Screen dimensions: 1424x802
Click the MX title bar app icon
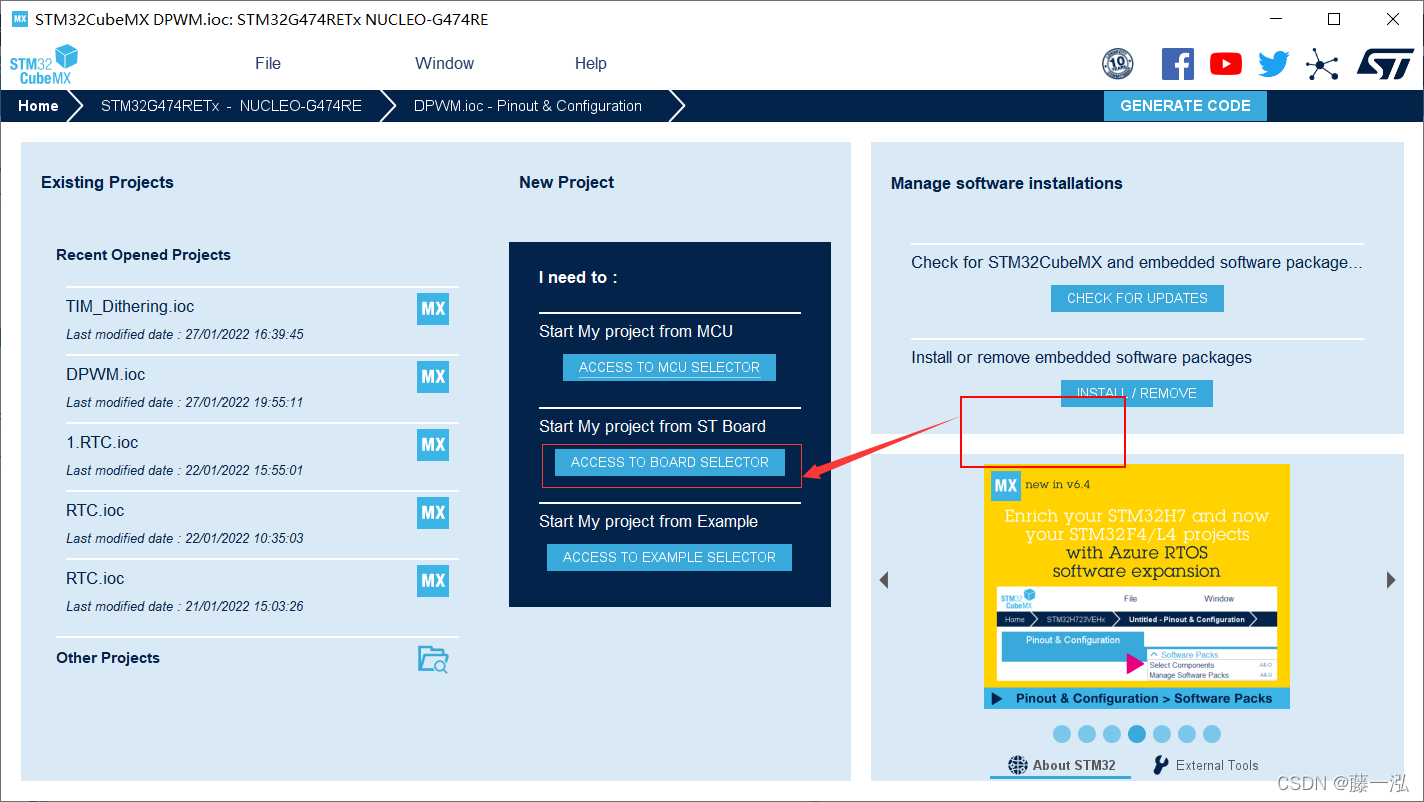19,19
